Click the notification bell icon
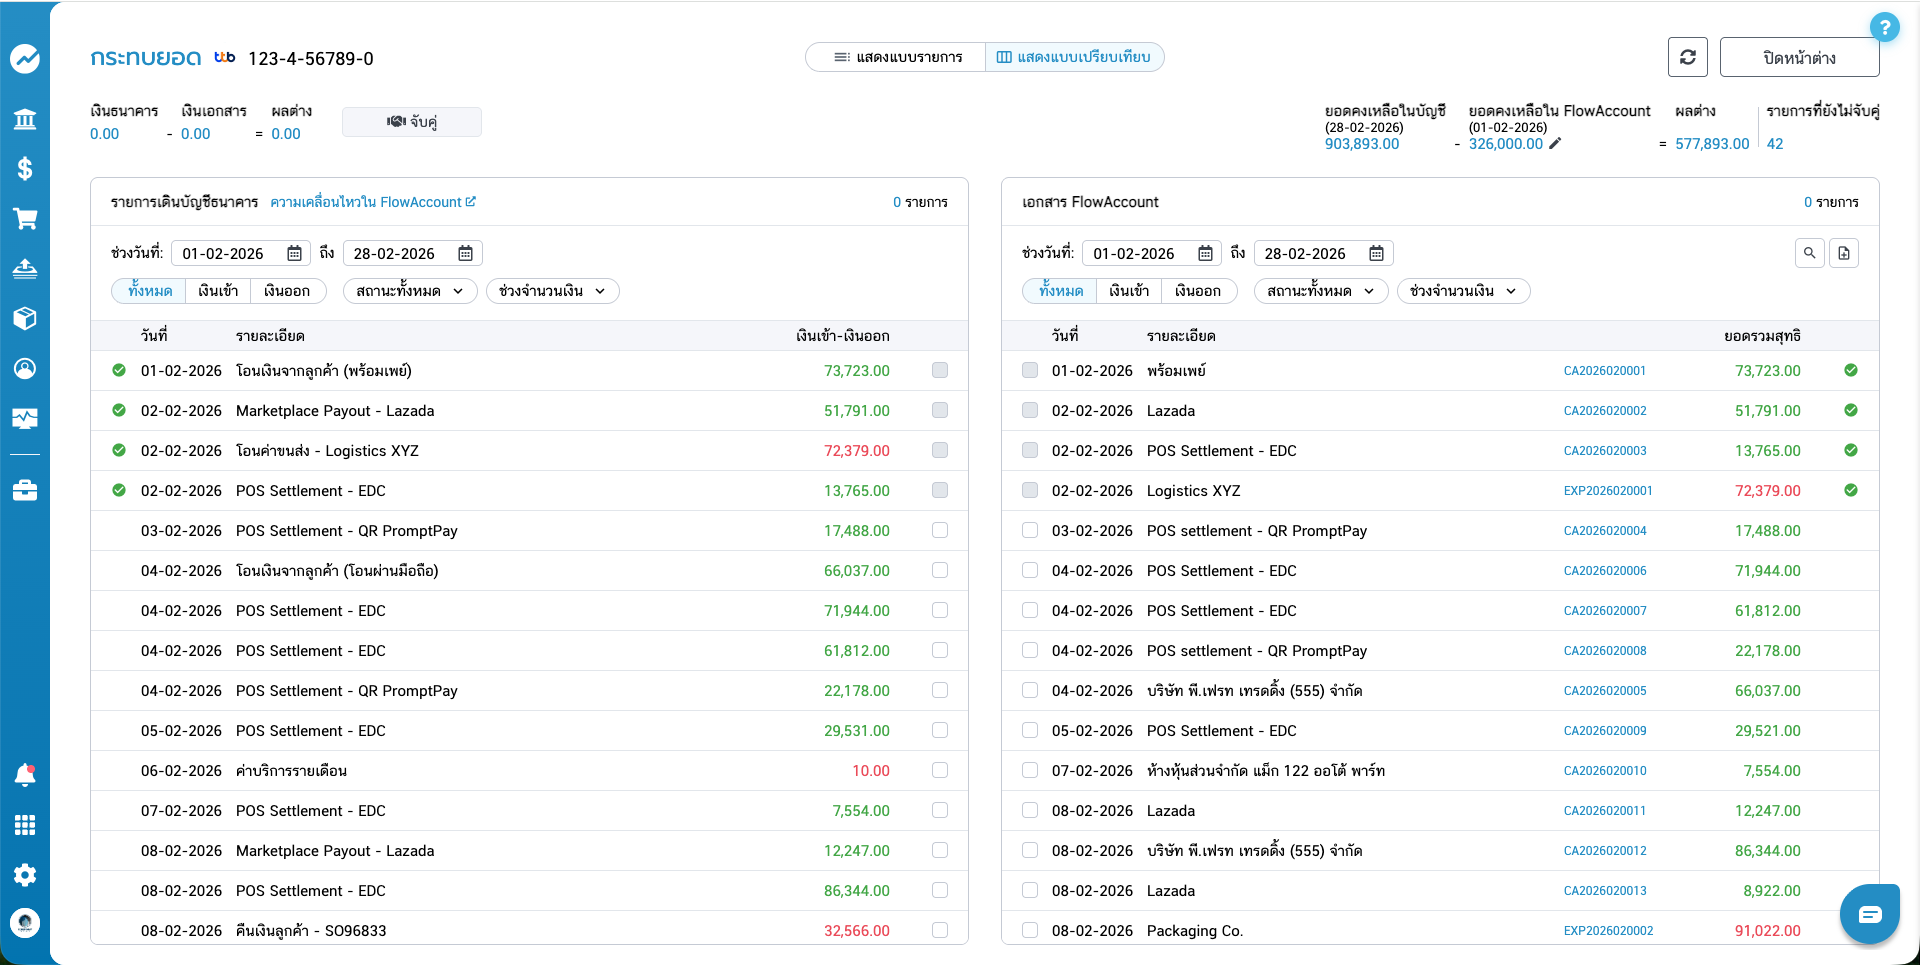 tap(25, 775)
